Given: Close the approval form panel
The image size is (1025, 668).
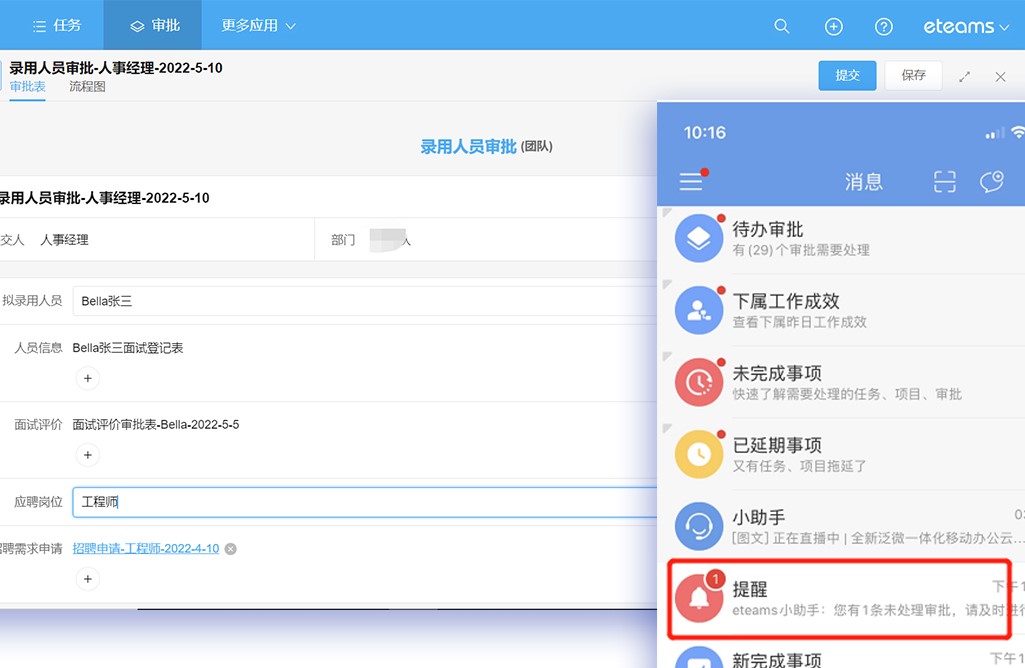Looking at the screenshot, I should pos(1000,77).
